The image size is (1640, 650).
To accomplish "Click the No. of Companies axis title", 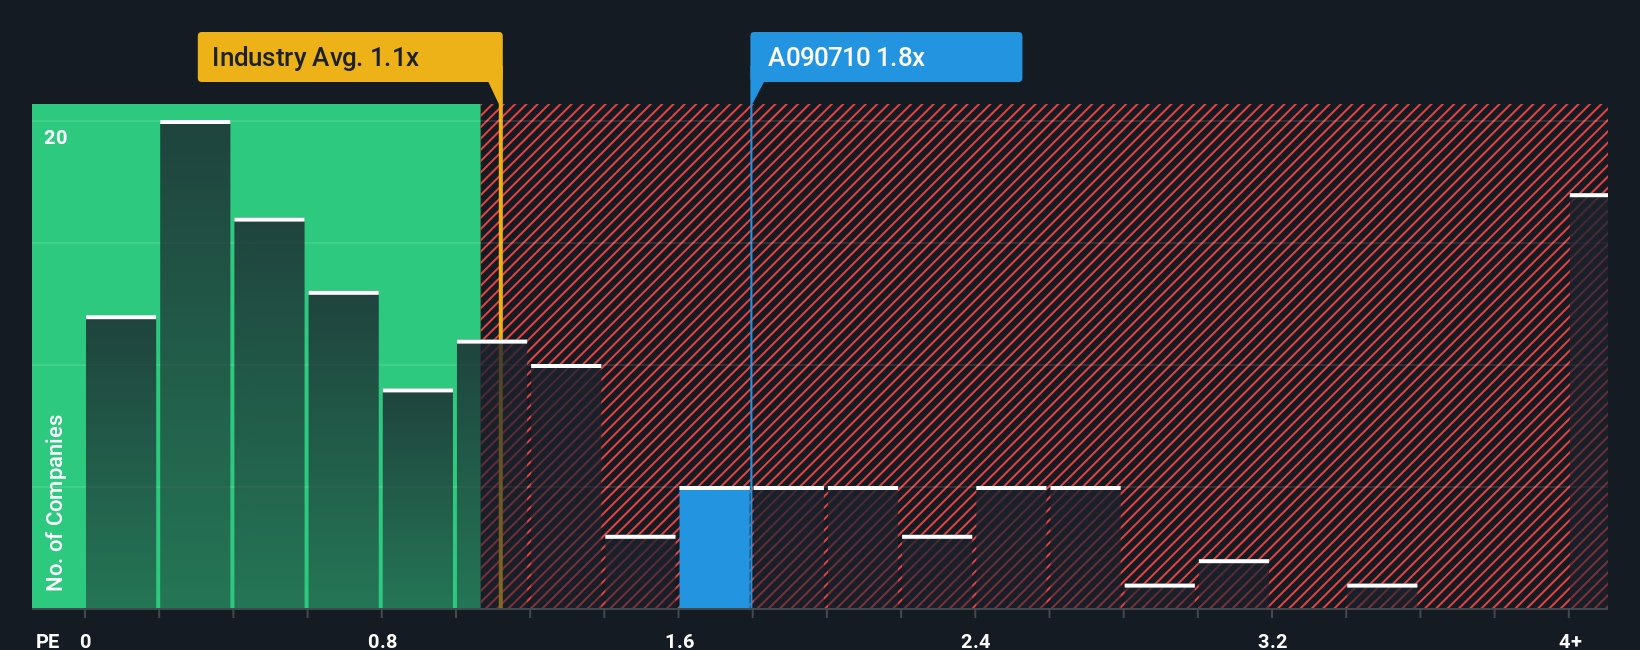I will pos(55,502).
